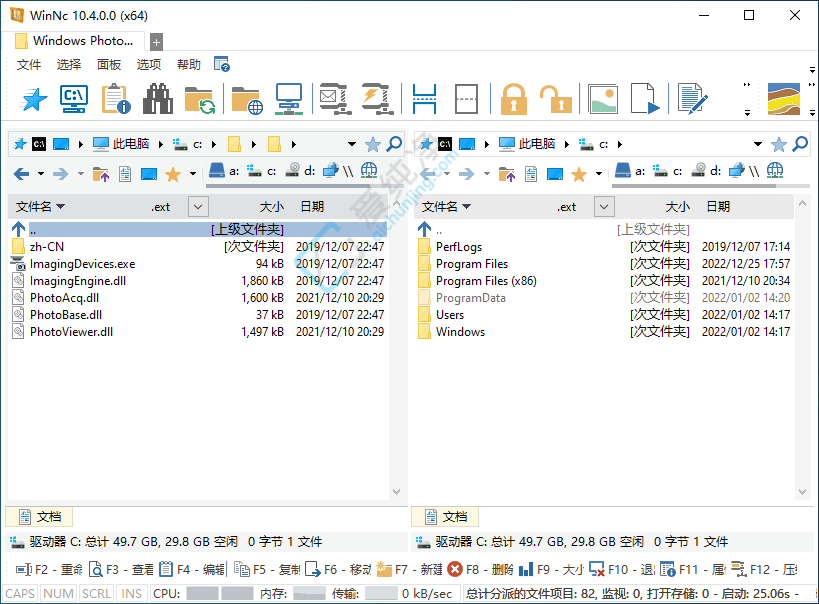Click the quick compress lightning icon
Image resolution: width=819 pixels, height=604 pixels.
click(378, 99)
